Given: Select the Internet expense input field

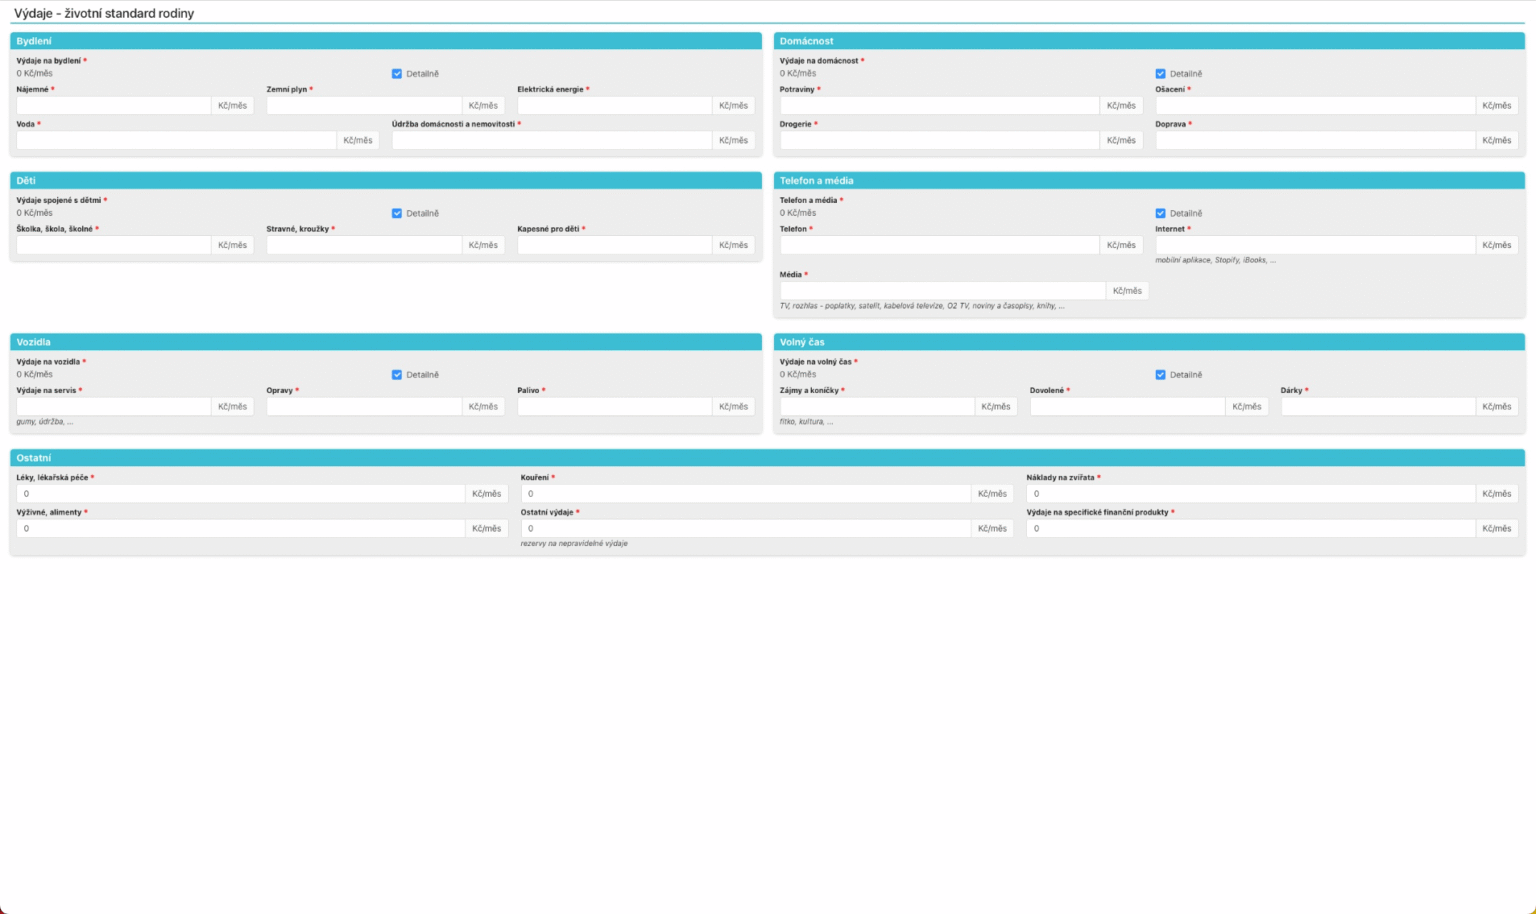Looking at the screenshot, I should coord(1315,245).
